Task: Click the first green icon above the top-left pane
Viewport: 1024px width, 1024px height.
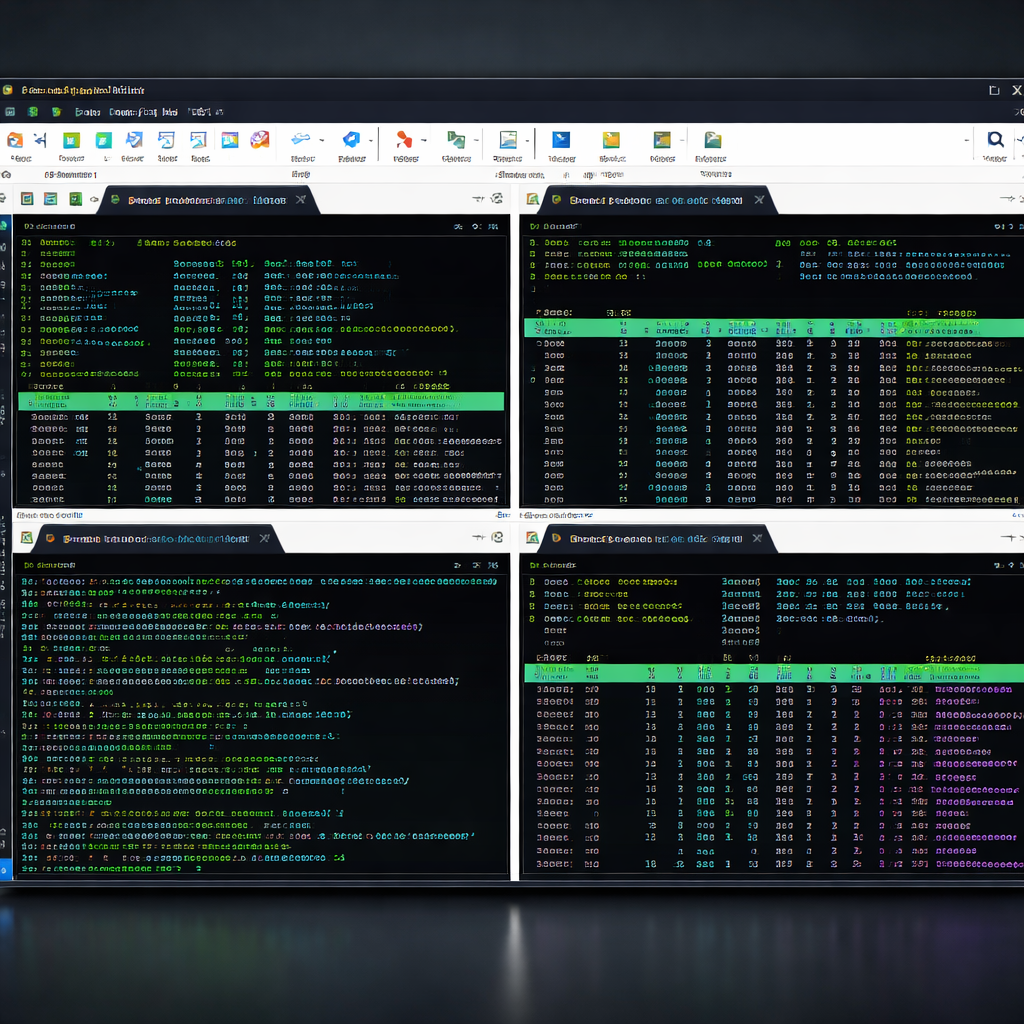Action: (x=28, y=200)
